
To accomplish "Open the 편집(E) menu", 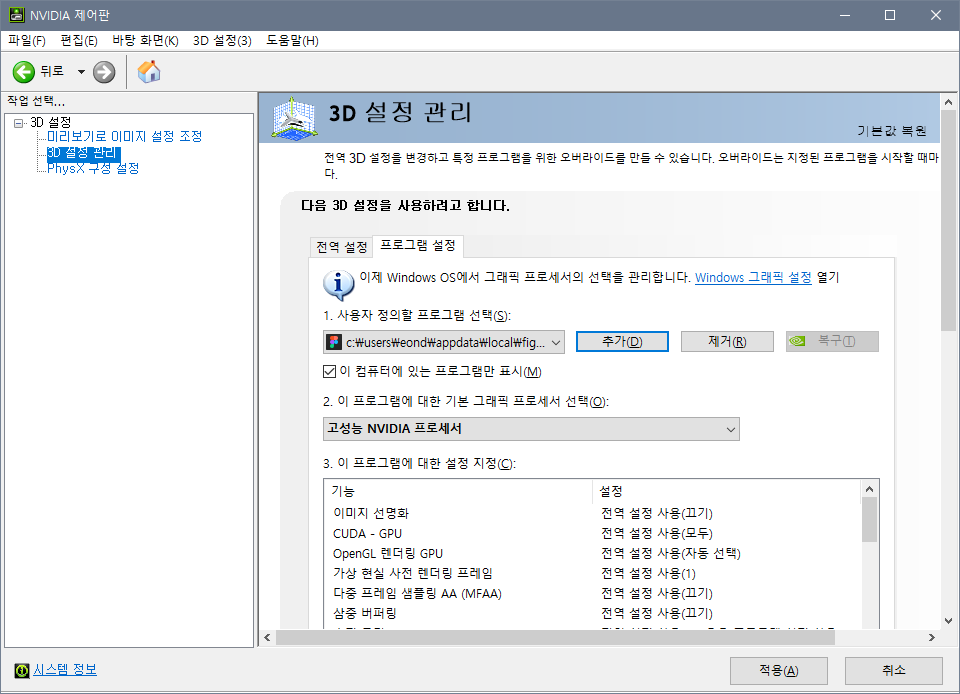I will tap(79, 41).
